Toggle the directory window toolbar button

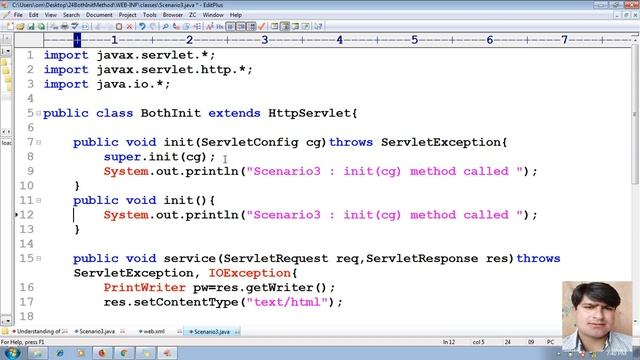(274, 26)
